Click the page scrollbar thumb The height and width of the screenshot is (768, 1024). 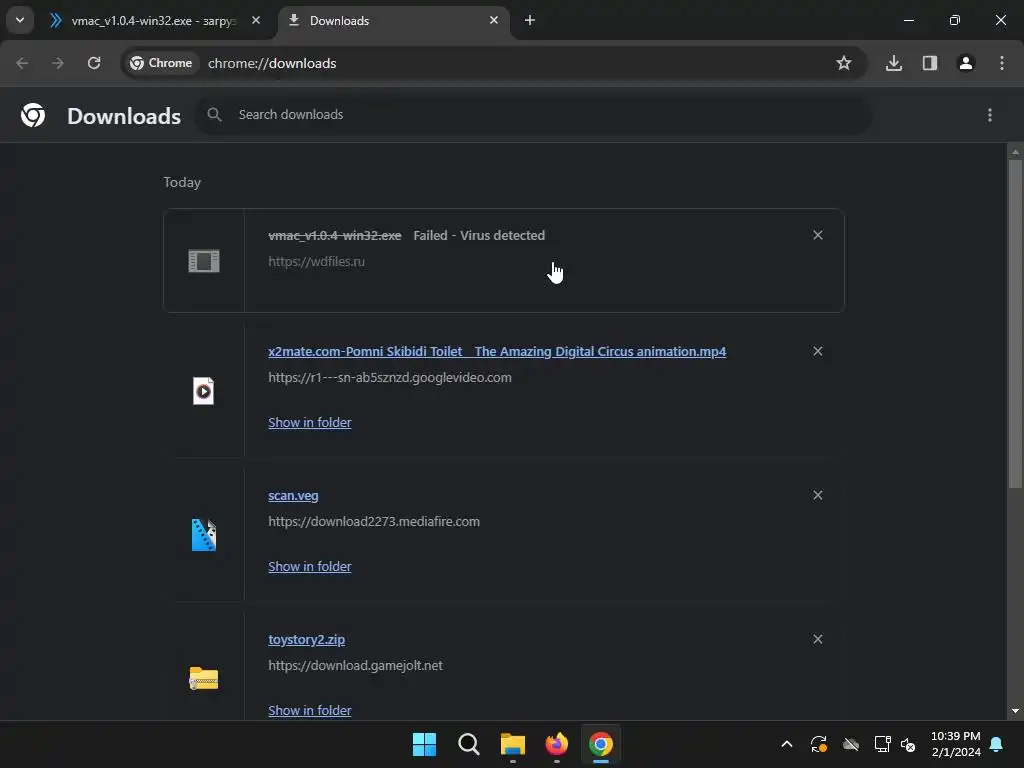[1015, 323]
